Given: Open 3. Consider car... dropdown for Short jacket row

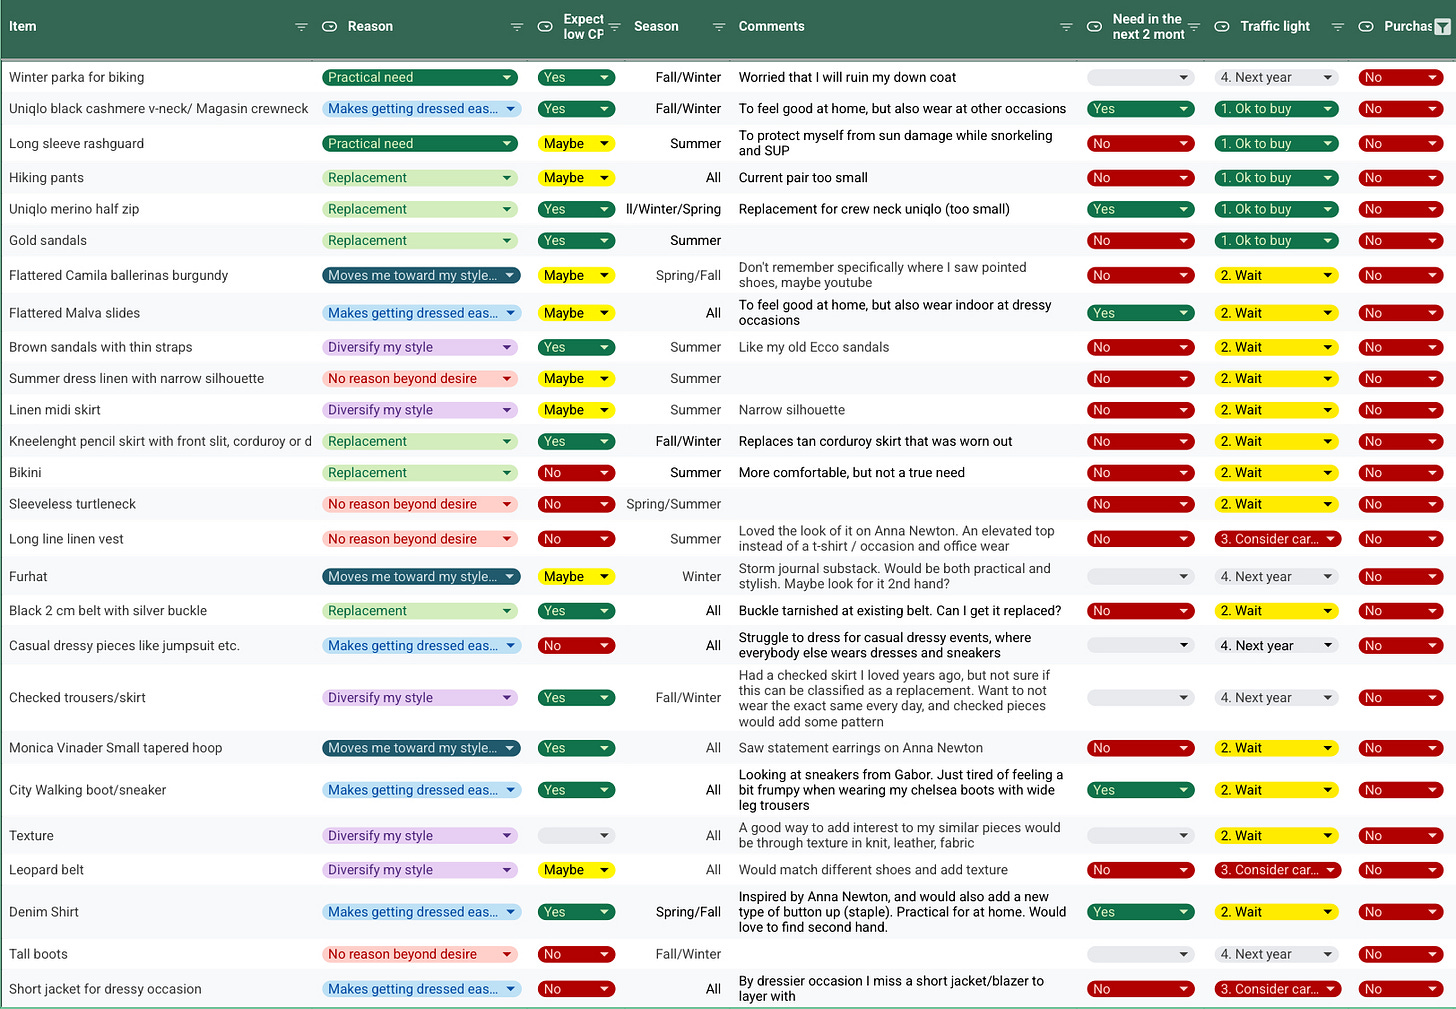Looking at the screenshot, I should [x=1277, y=989].
